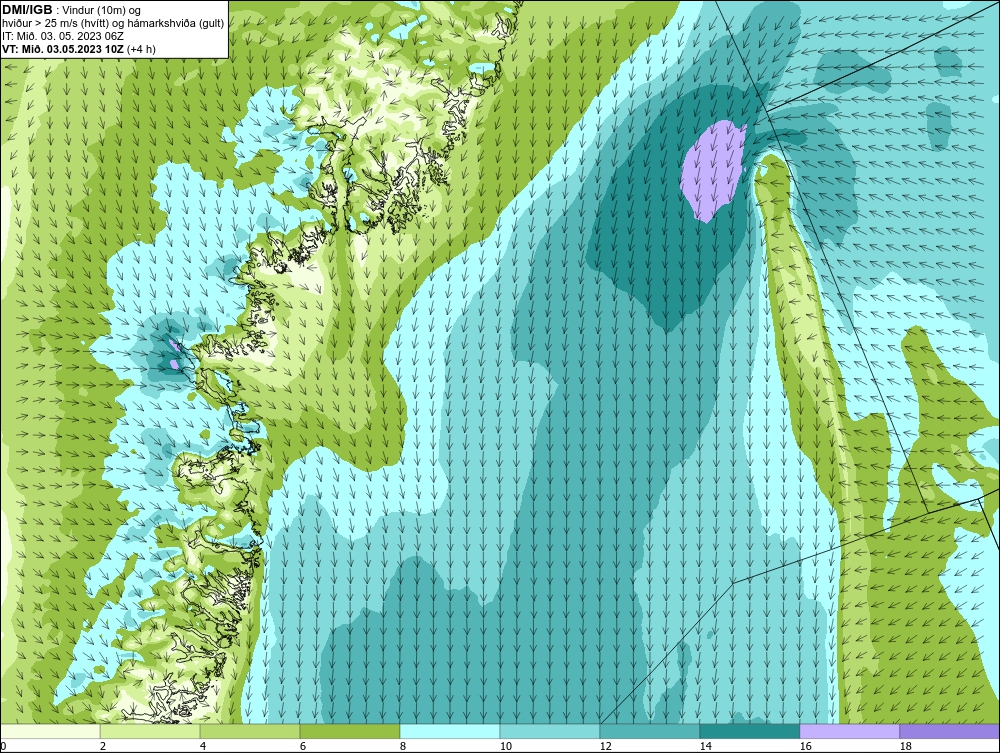Viewport: 1000px width, 753px height.
Task: Click the 0–2 m/s palest legend swatch
Action: coord(50,731)
